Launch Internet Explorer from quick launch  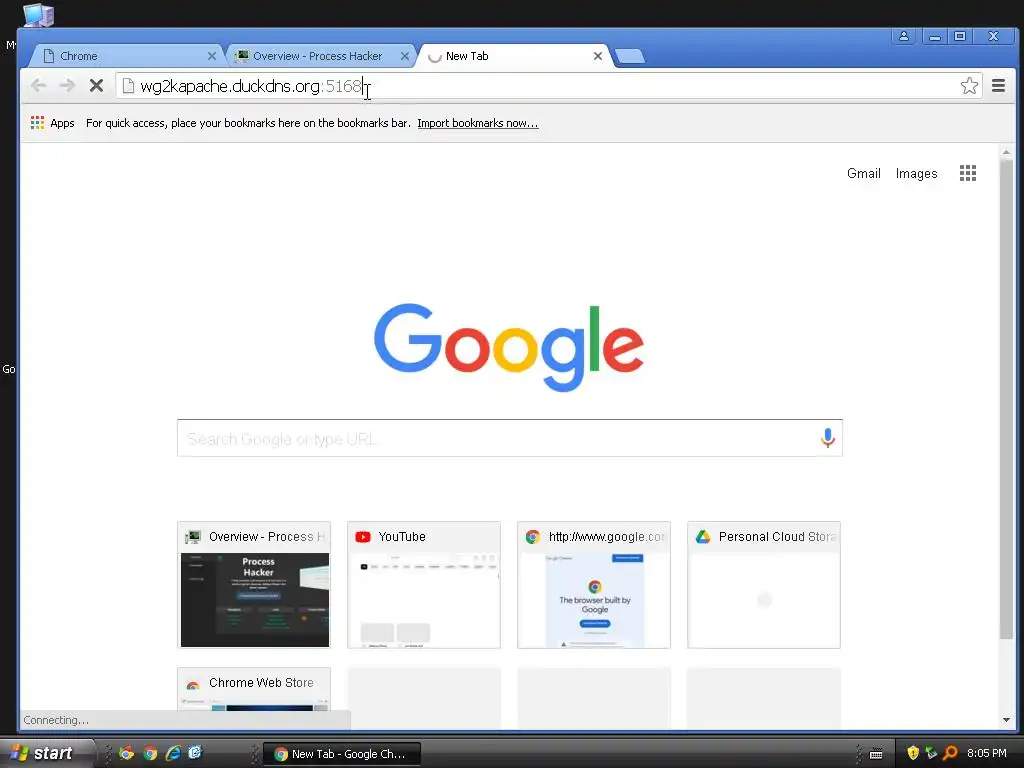(172, 753)
